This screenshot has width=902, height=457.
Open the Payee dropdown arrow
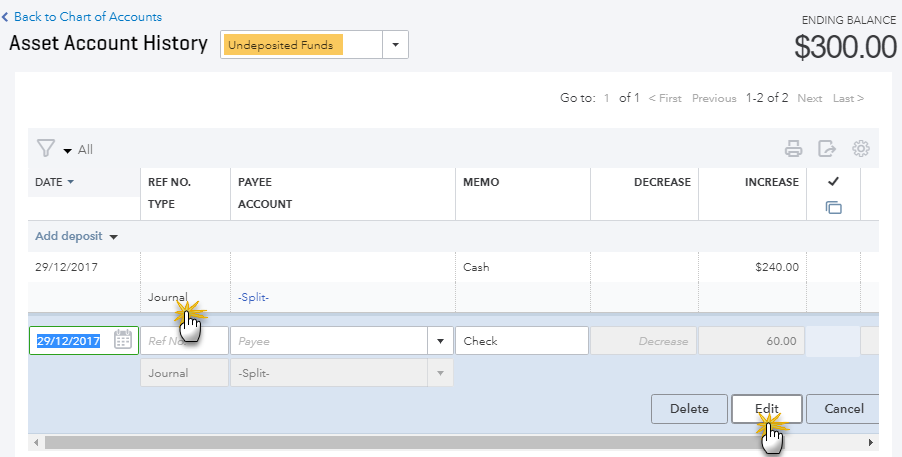click(x=440, y=341)
